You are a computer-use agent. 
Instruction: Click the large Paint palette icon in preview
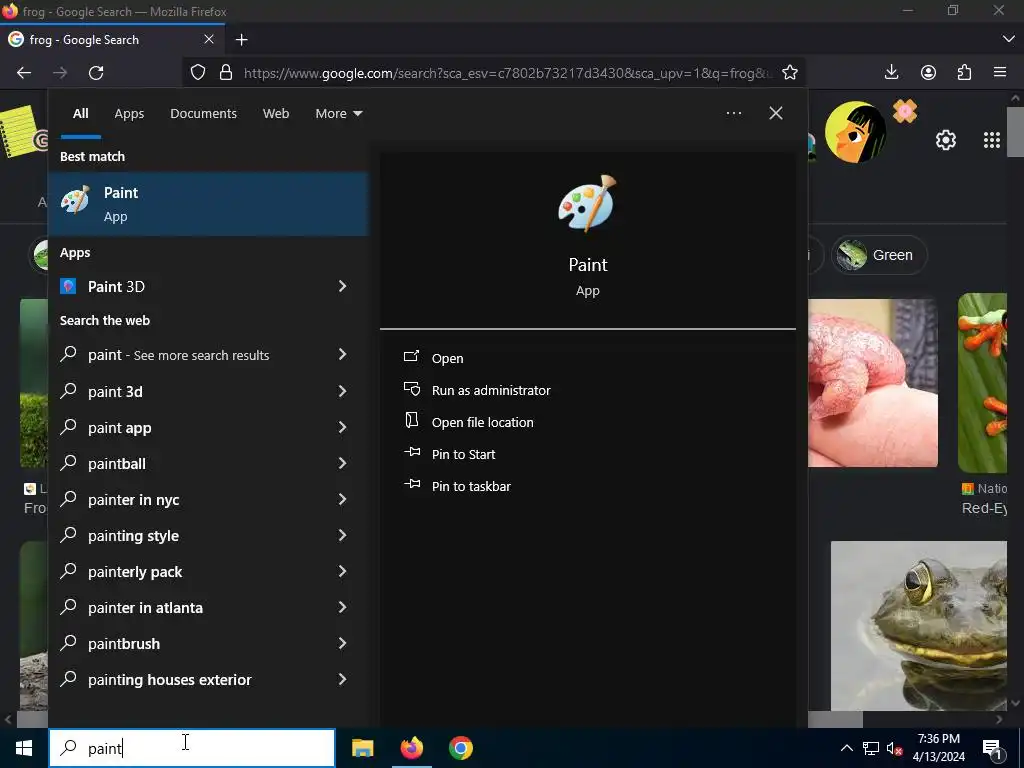coord(587,203)
